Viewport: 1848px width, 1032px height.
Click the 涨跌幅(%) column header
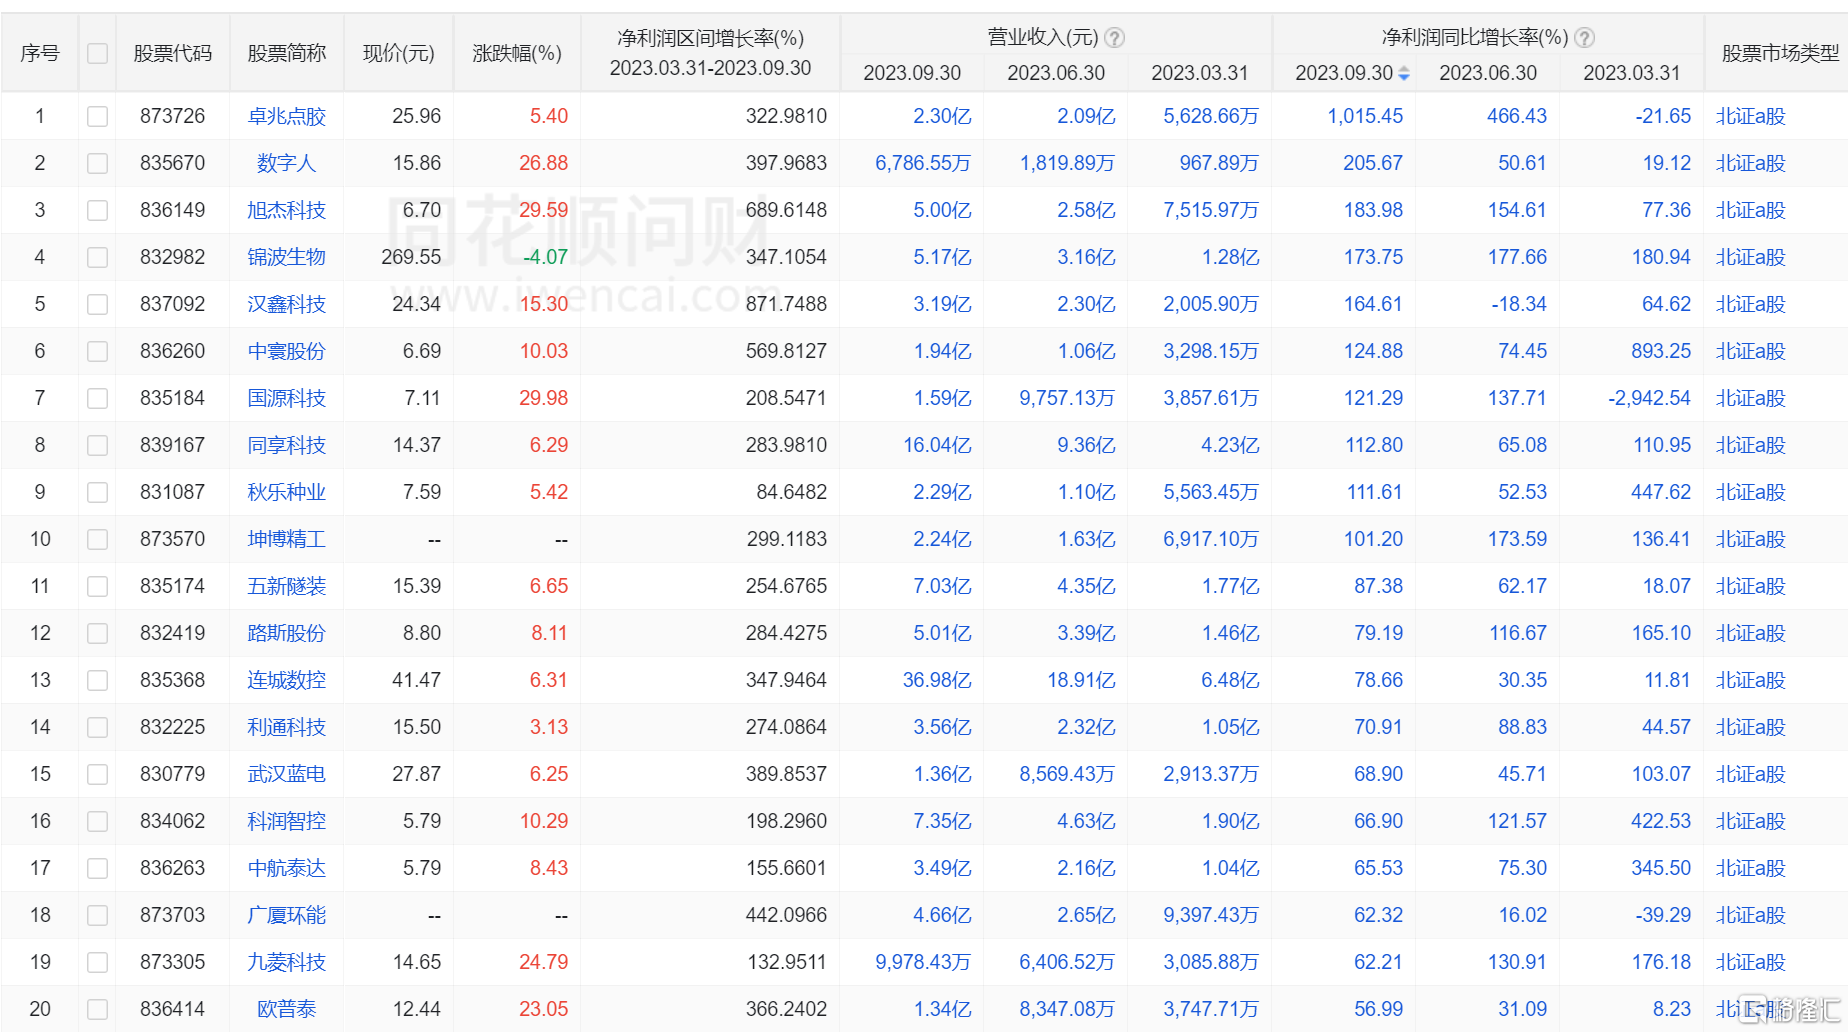coord(517,53)
